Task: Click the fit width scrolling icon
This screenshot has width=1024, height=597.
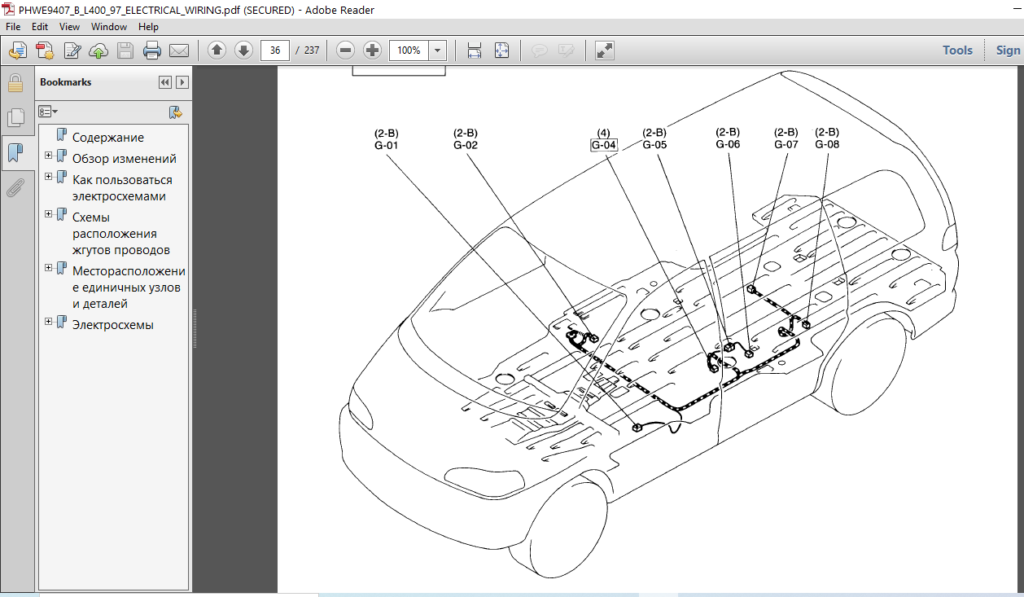Action: [475, 50]
